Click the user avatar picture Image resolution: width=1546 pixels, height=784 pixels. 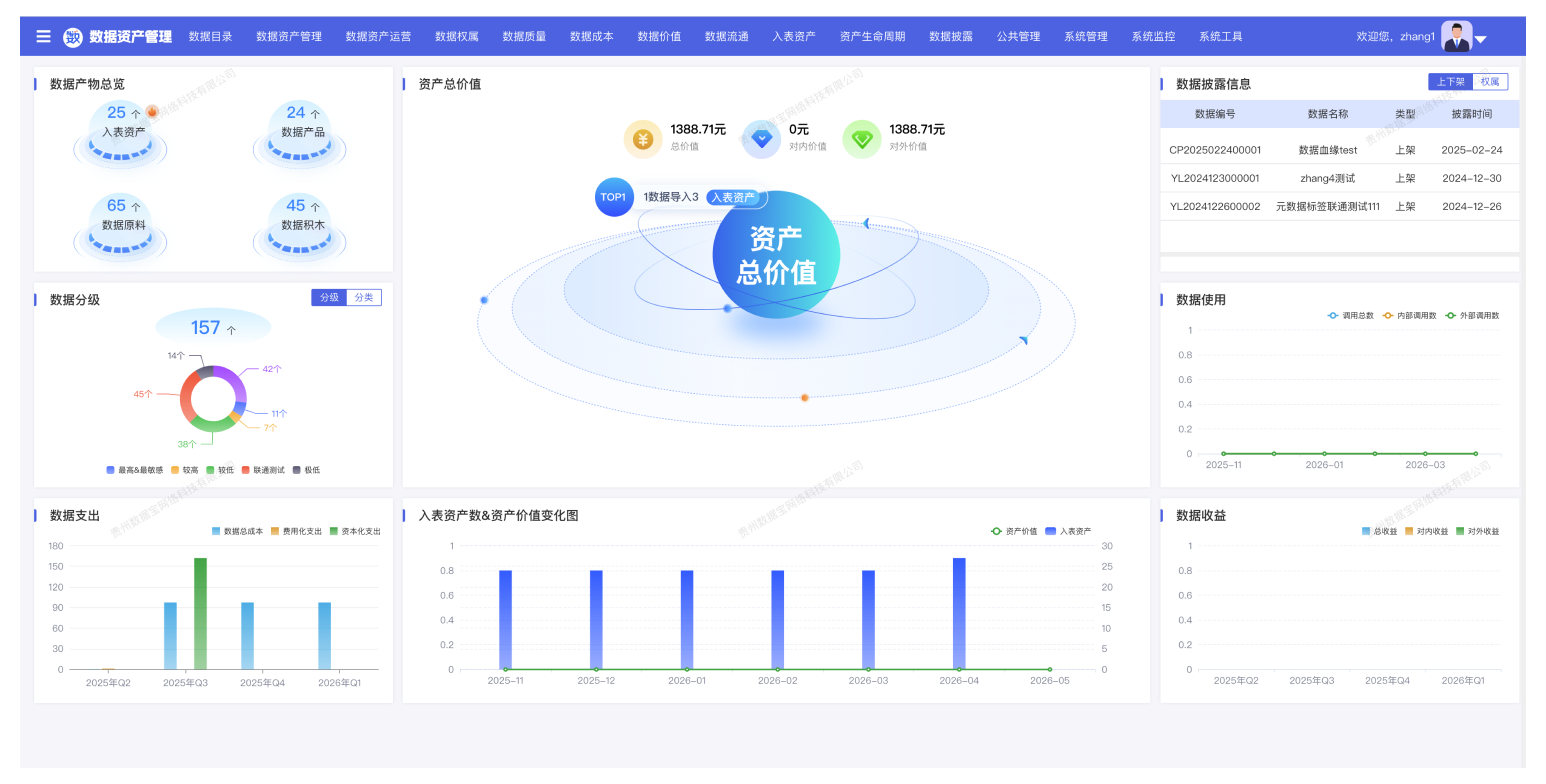coord(1456,36)
